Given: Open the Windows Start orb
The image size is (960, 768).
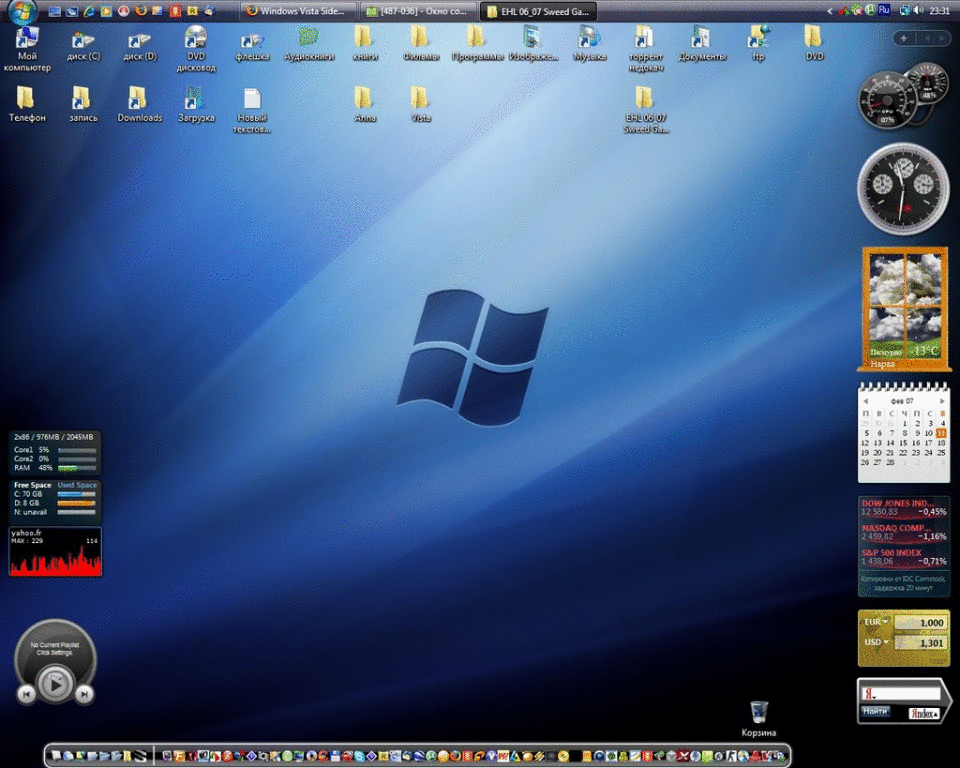Looking at the screenshot, I should click(x=23, y=10).
